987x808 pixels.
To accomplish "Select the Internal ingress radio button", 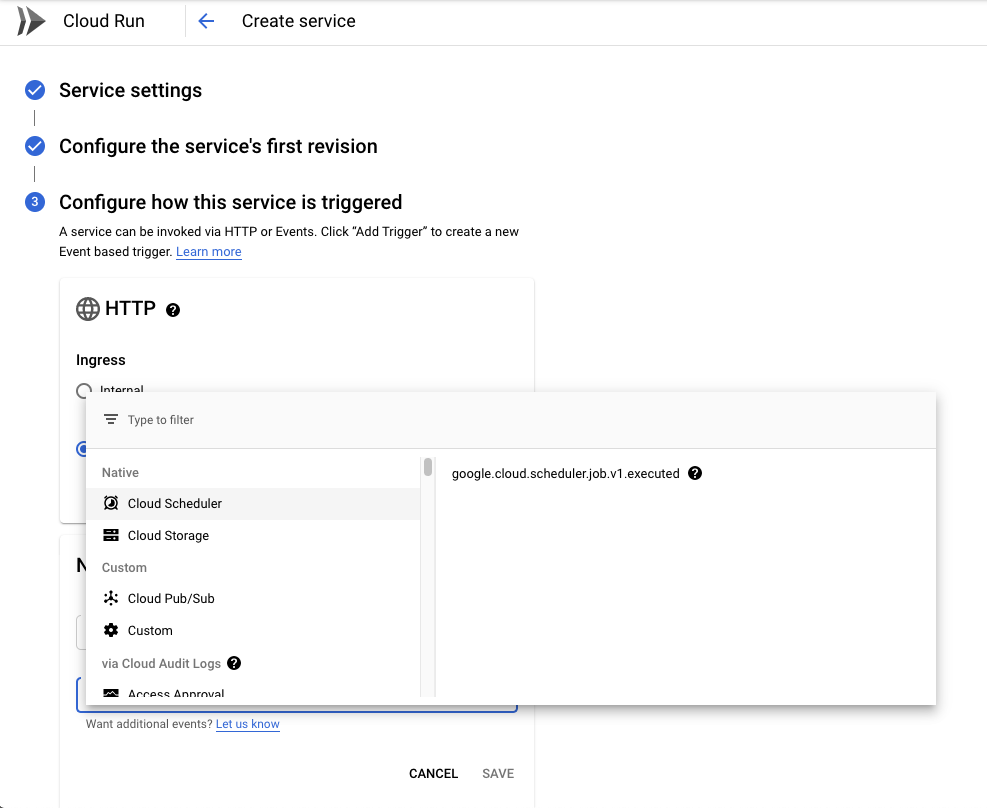I will pyautogui.click(x=84, y=391).
